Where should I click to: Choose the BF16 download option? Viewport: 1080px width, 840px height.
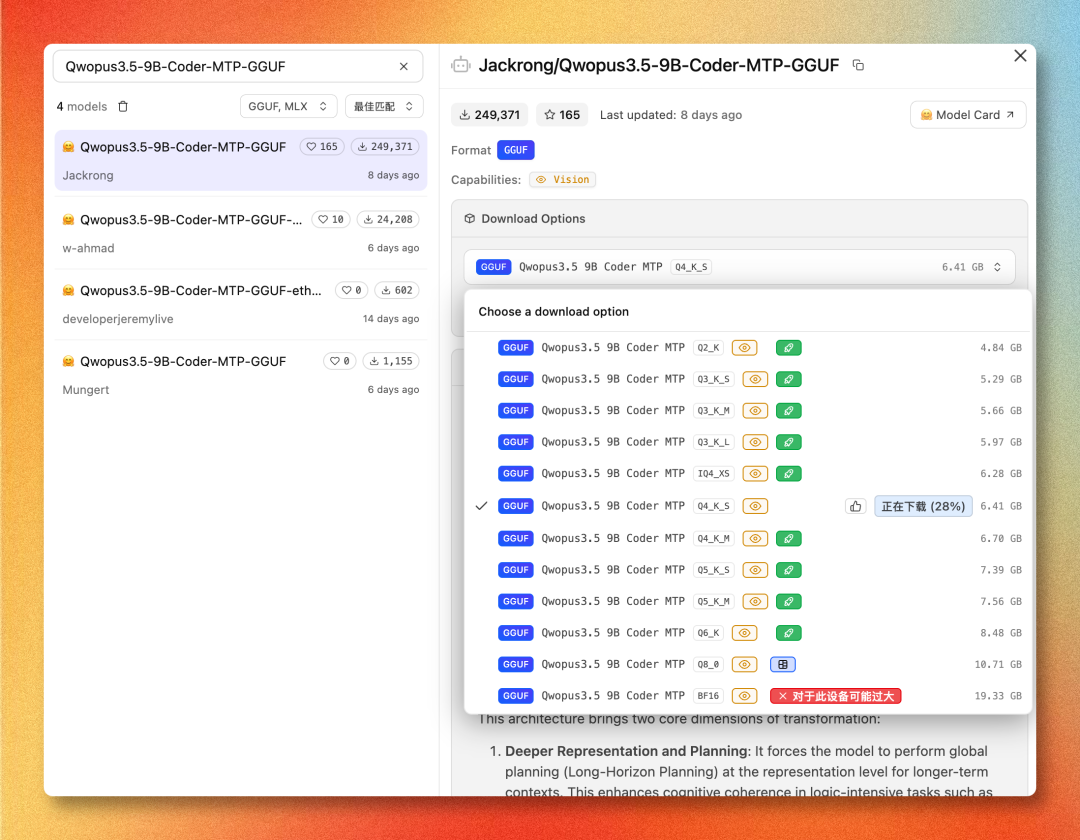pyautogui.click(x=749, y=696)
